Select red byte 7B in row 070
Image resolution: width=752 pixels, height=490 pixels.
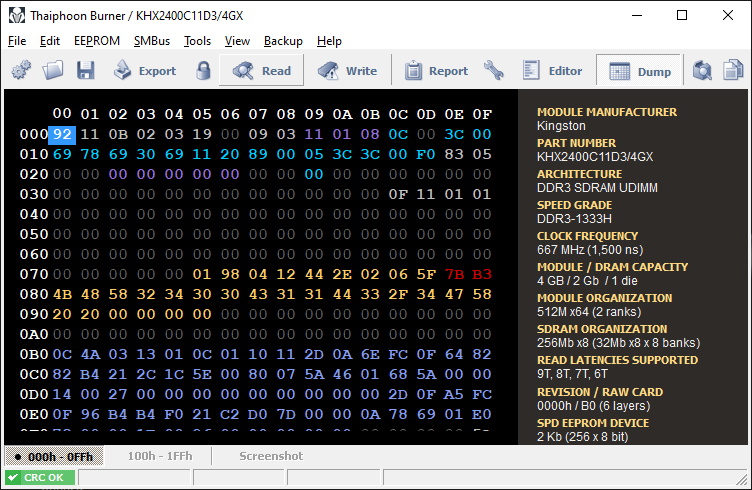(454, 274)
